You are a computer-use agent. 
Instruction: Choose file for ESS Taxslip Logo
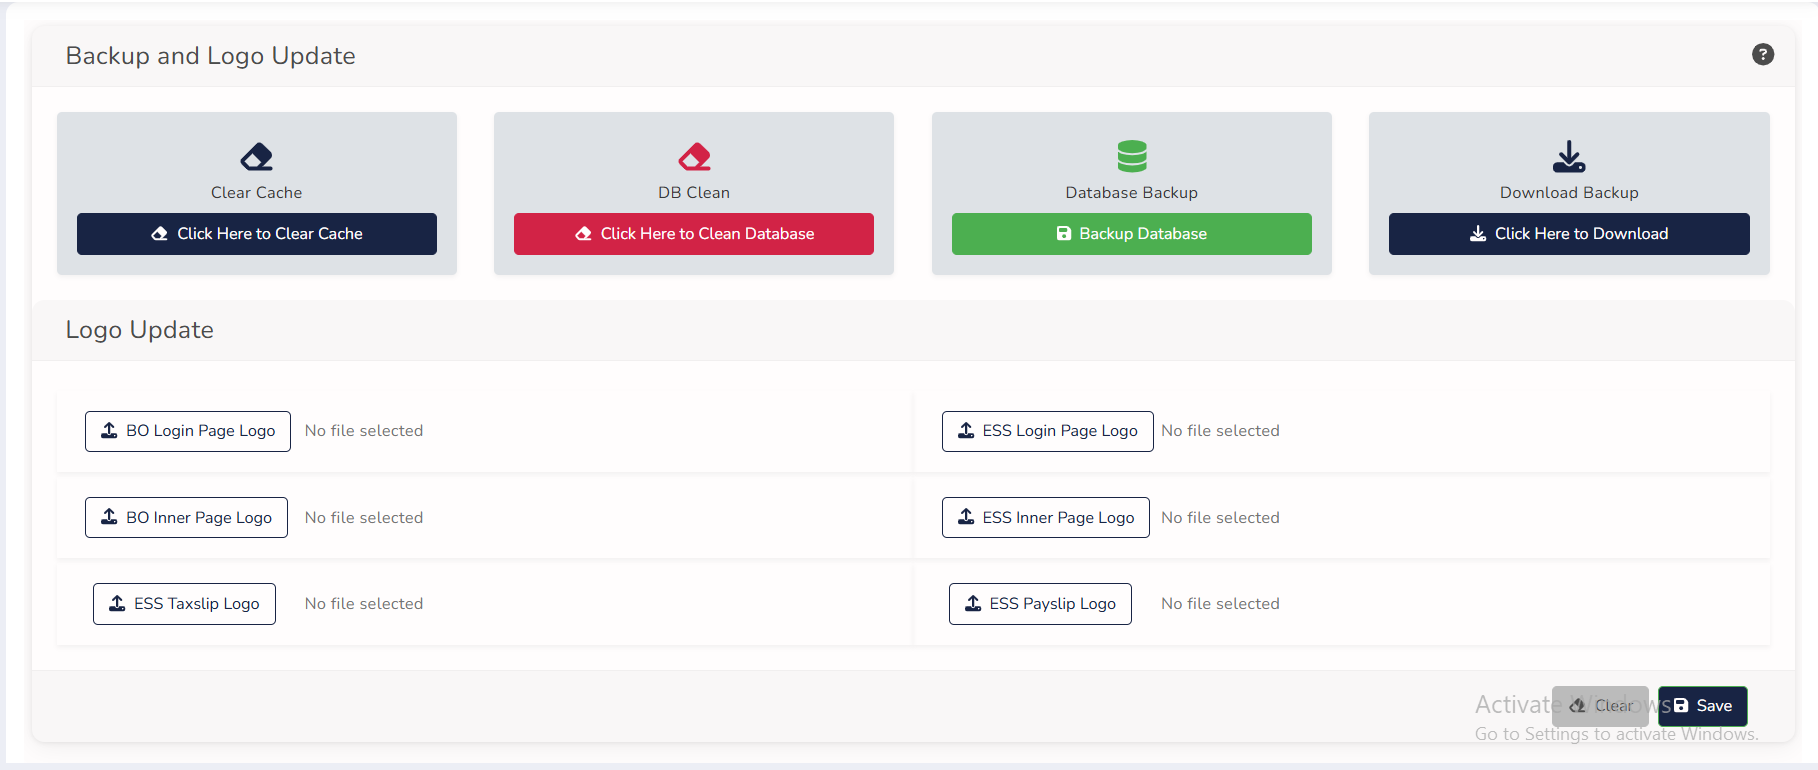(184, 604)
